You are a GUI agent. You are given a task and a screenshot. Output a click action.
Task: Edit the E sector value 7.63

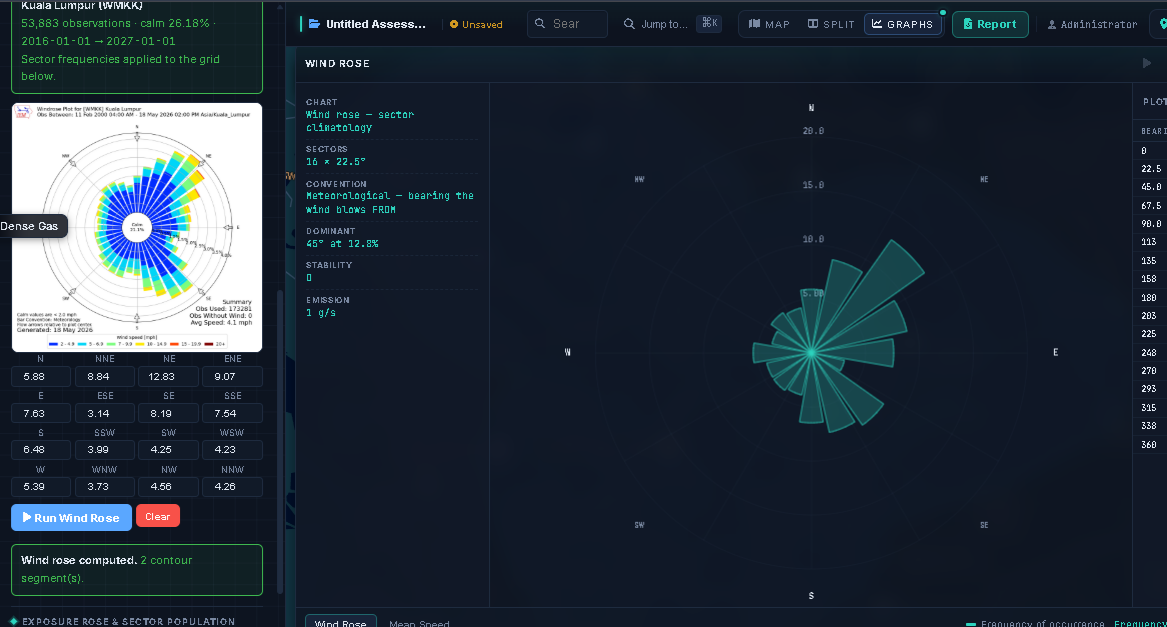(x=41, y=413)
